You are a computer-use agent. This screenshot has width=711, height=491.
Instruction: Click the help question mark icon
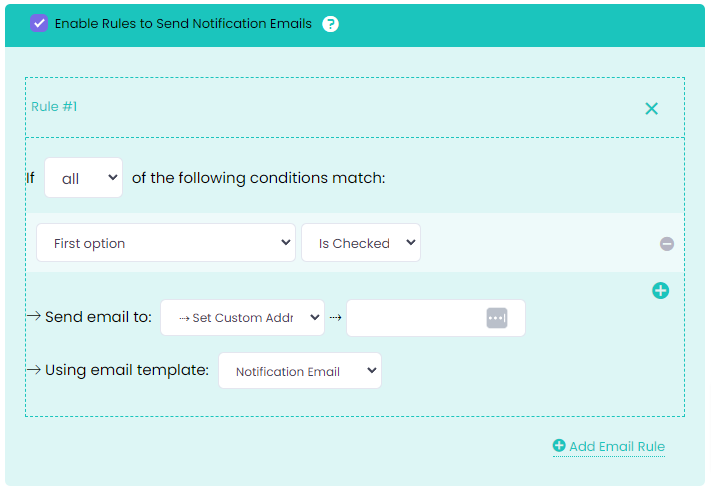point(331,23)
